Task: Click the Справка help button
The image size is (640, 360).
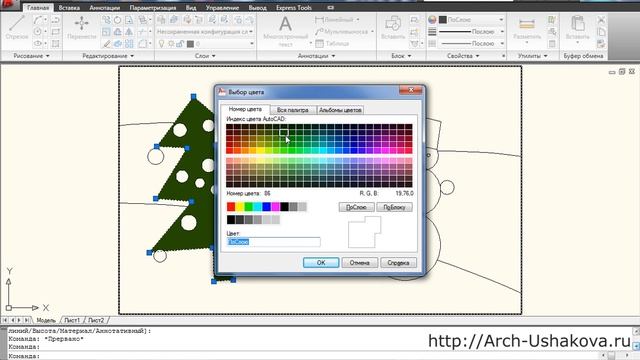Action: pos(398,262)
